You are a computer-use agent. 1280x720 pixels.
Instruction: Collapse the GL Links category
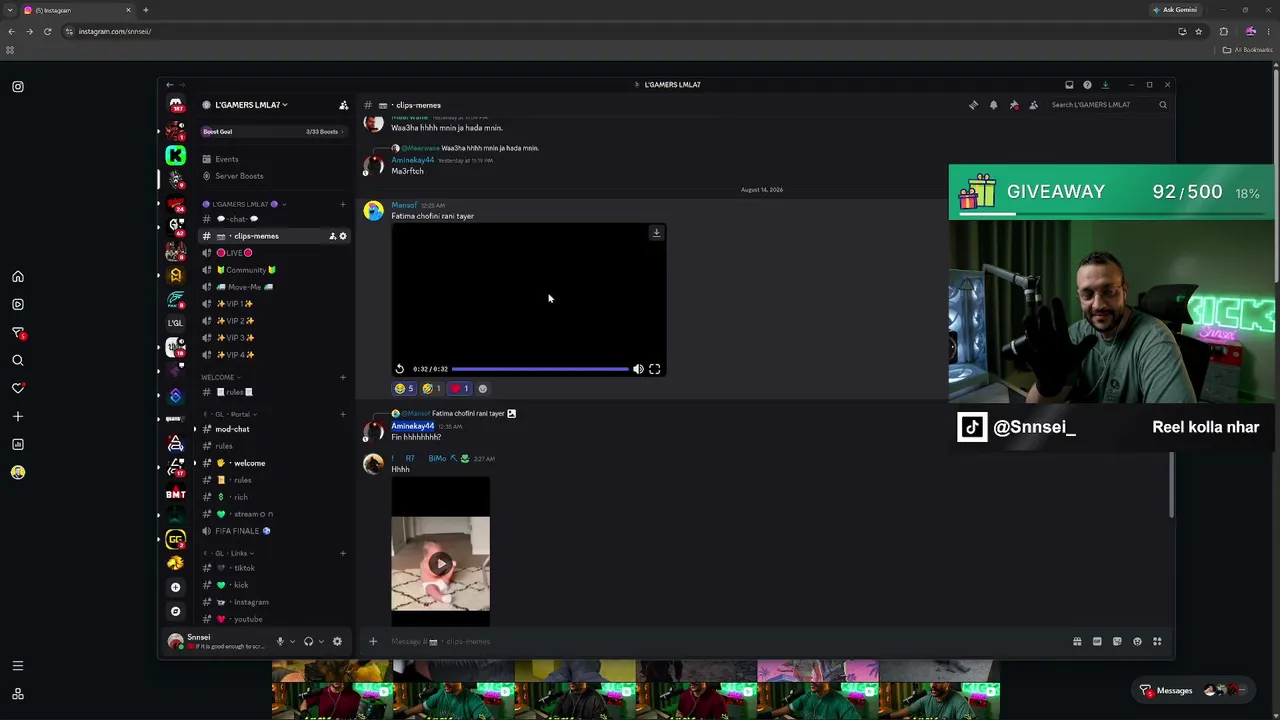[x=230, y=553]
